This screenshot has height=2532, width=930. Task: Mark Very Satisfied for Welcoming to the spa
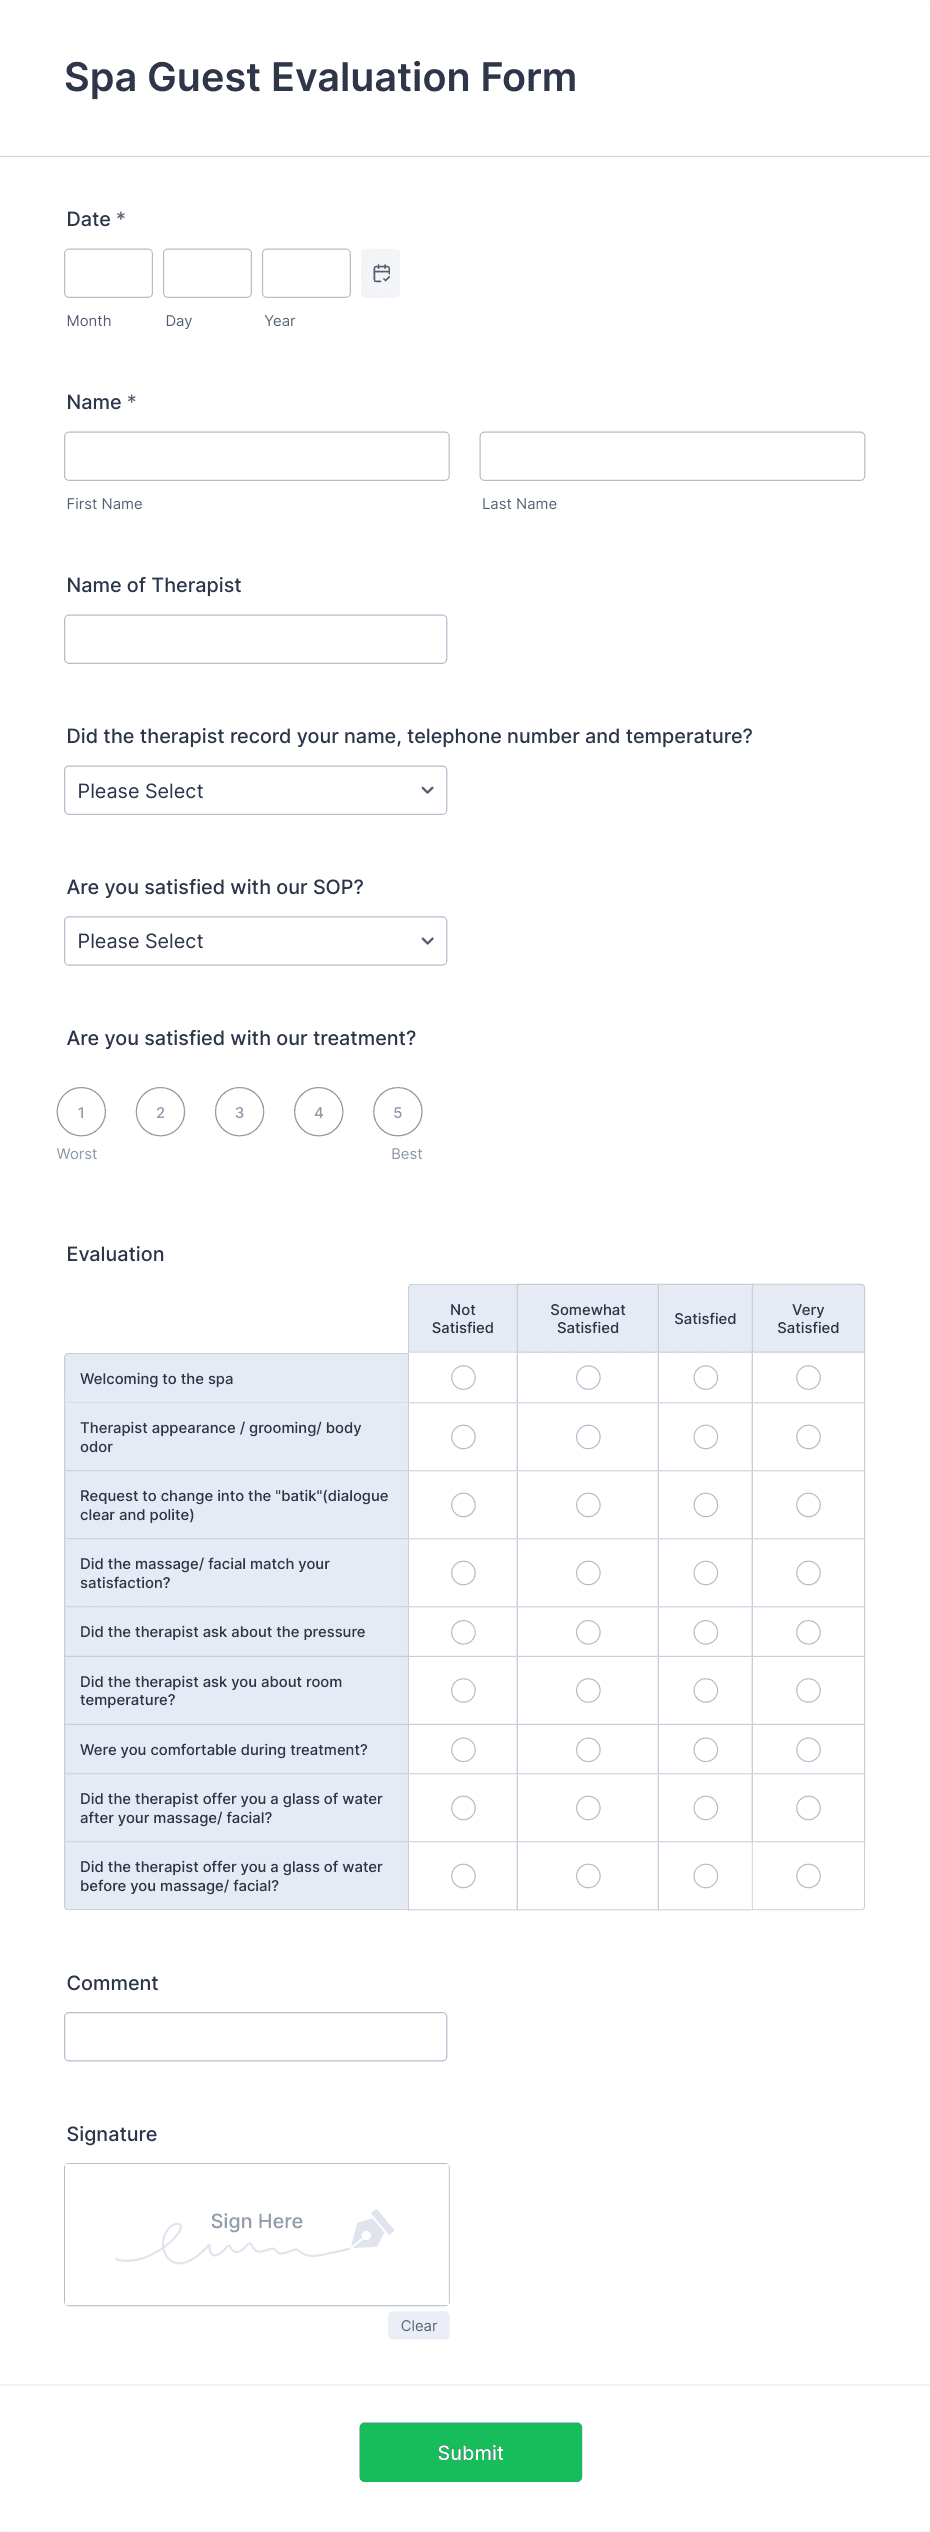coord(808,1378)
